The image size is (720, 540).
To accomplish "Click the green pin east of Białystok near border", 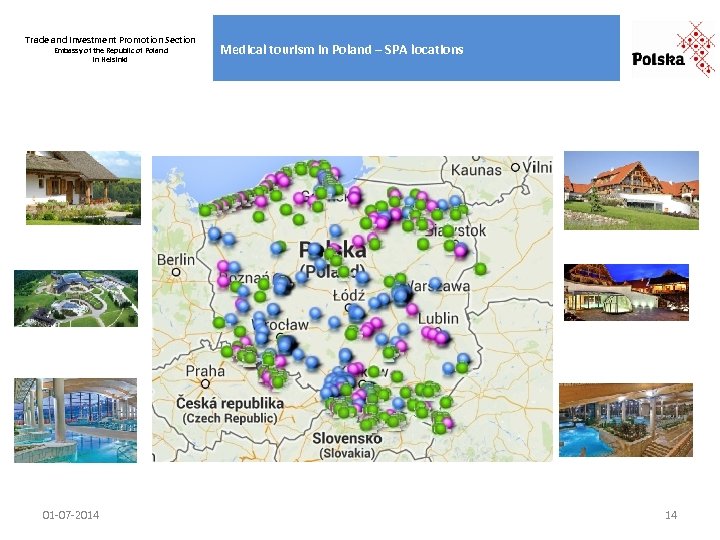I will pos(480,269).
